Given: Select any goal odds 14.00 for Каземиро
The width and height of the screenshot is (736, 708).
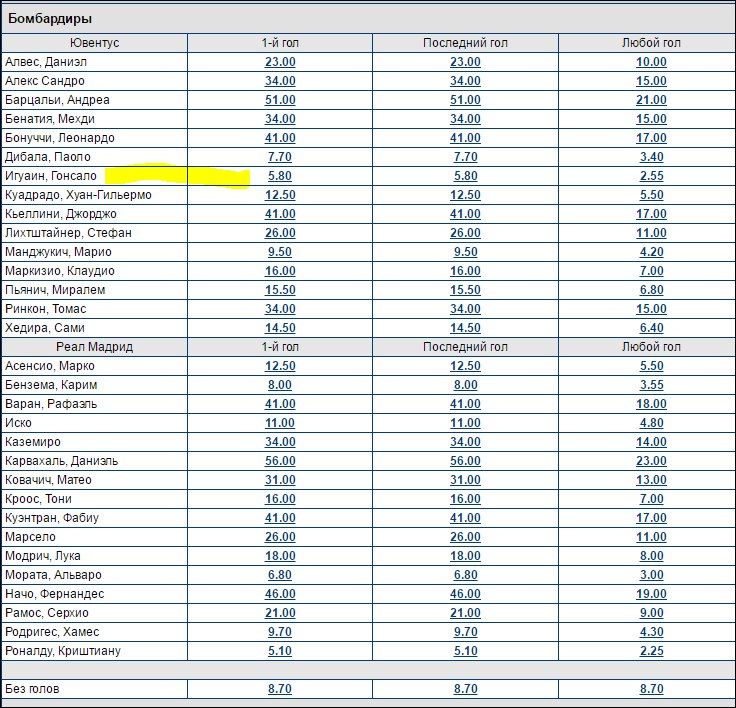Looking at the screenshot, I should 651,442.
